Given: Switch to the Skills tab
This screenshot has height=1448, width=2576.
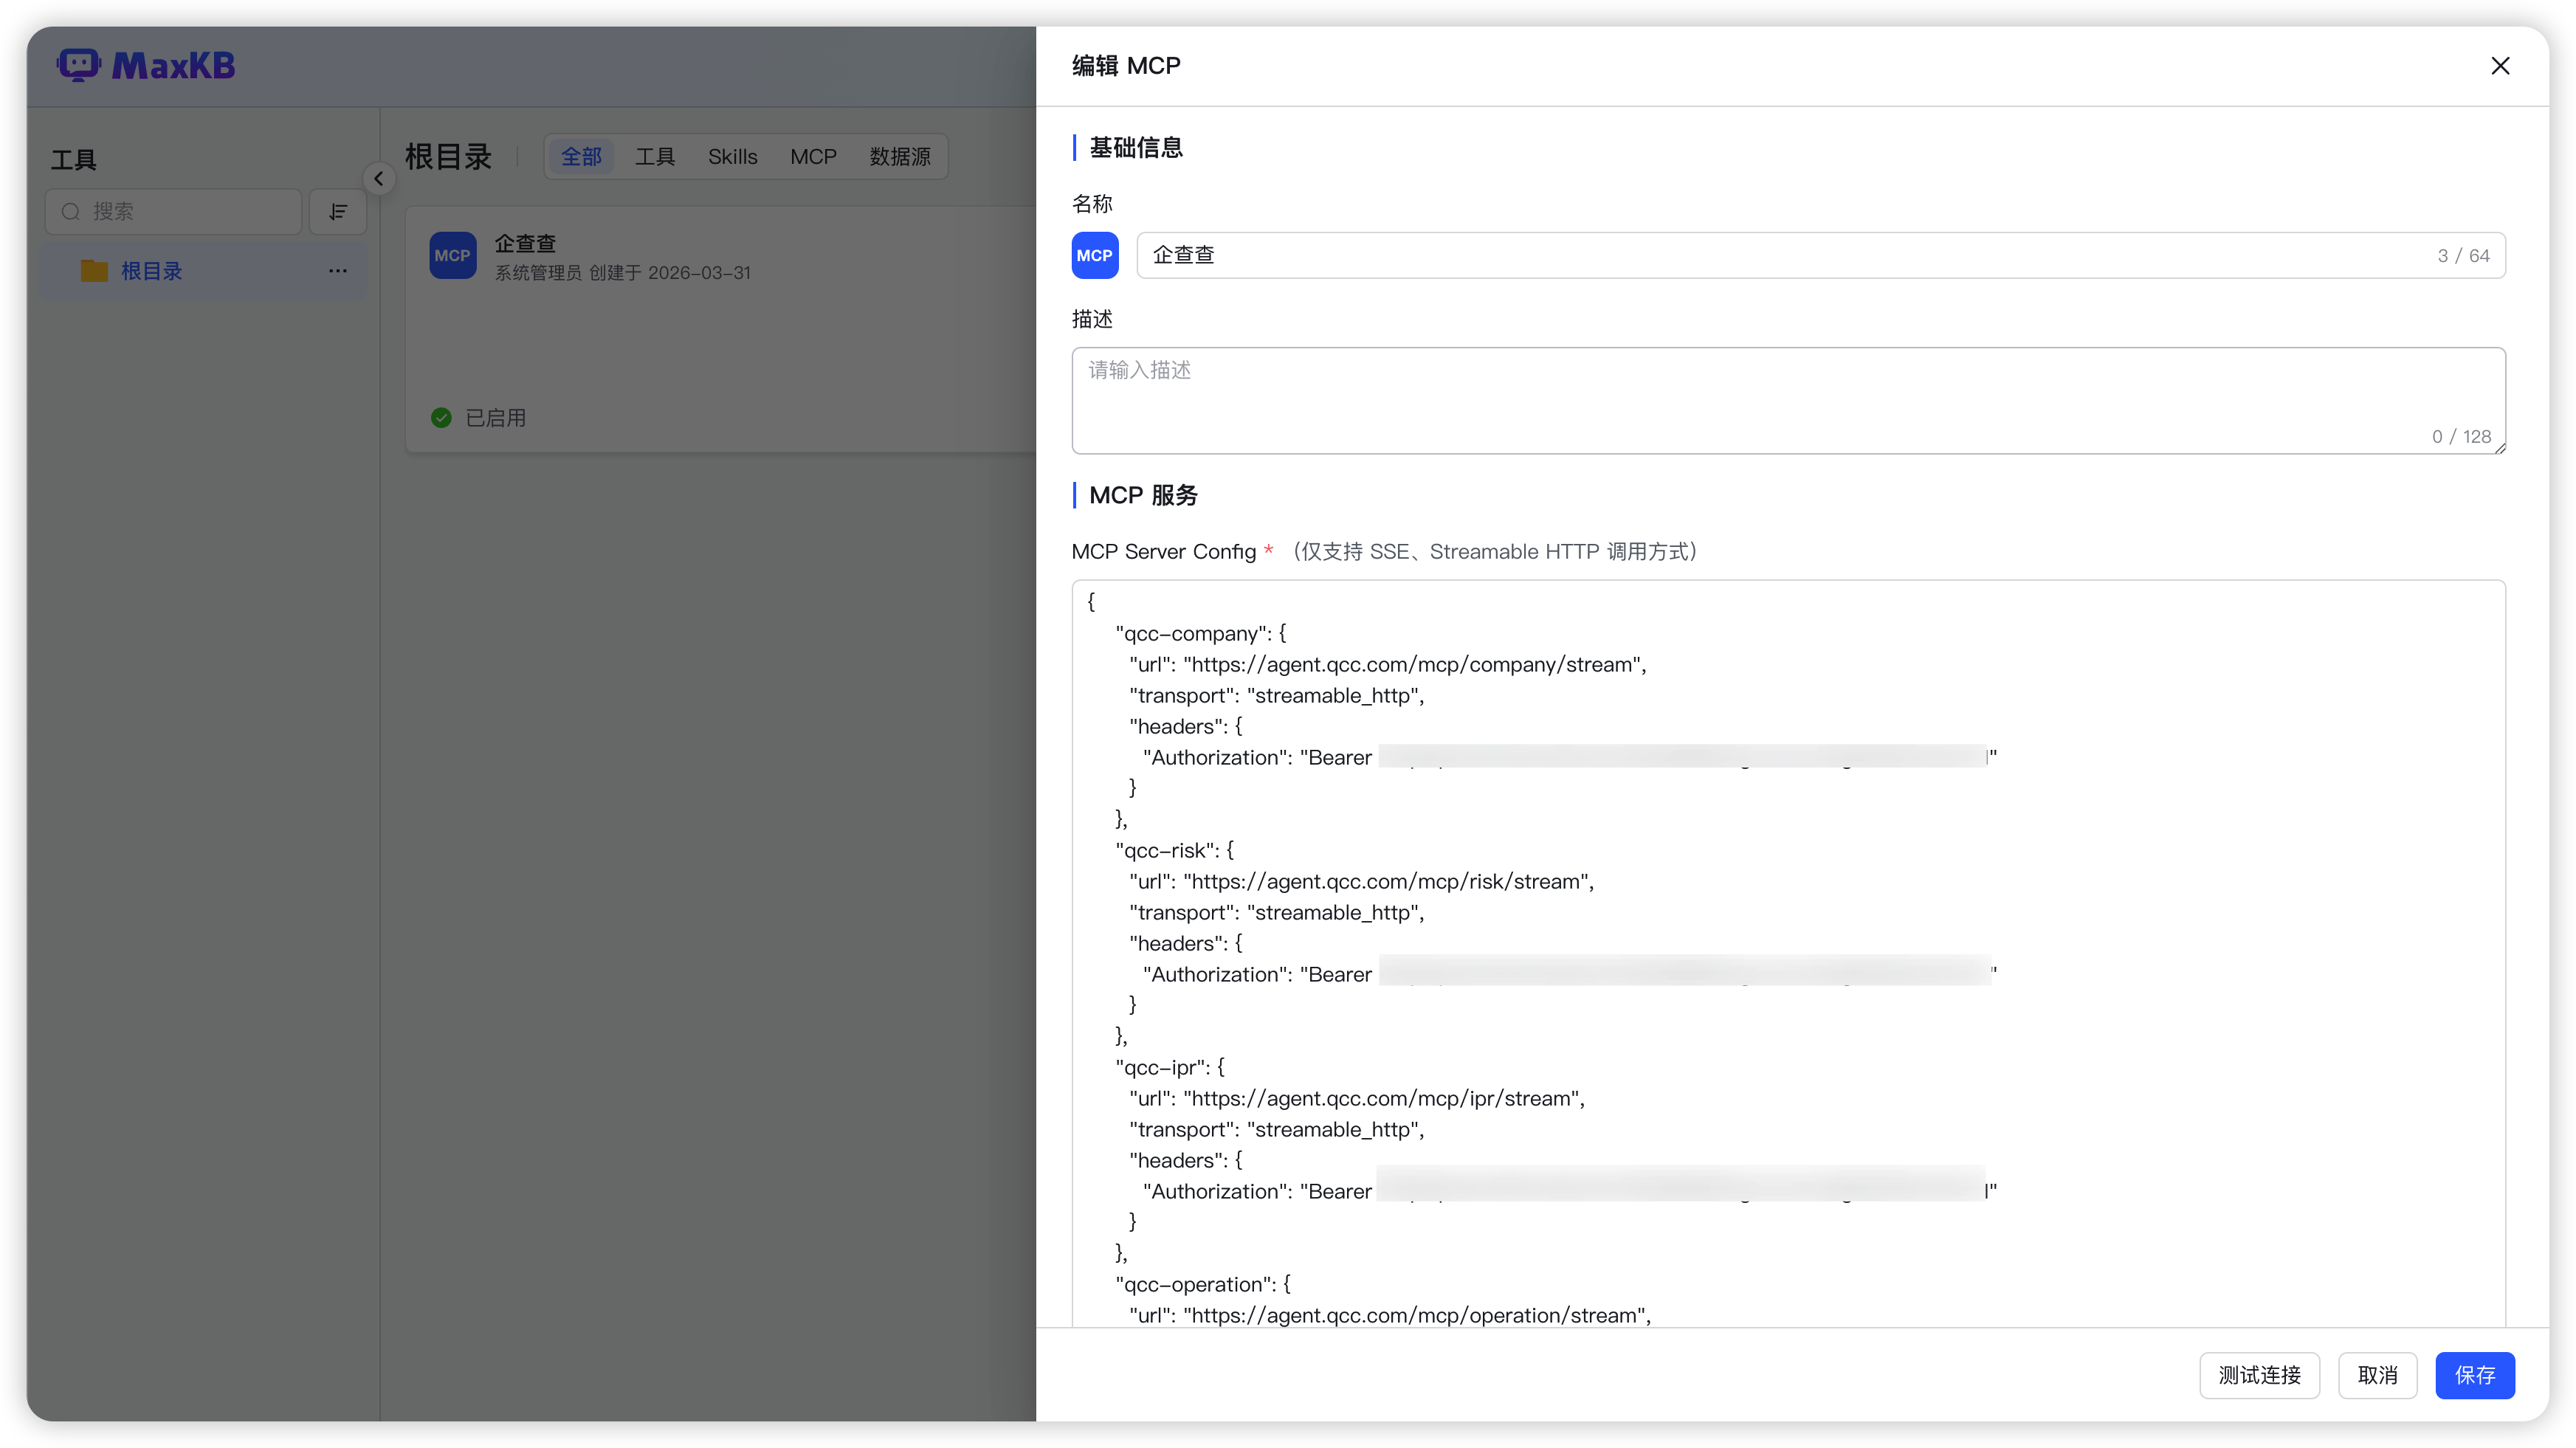Looking at the screenshot, I should 732,157.
